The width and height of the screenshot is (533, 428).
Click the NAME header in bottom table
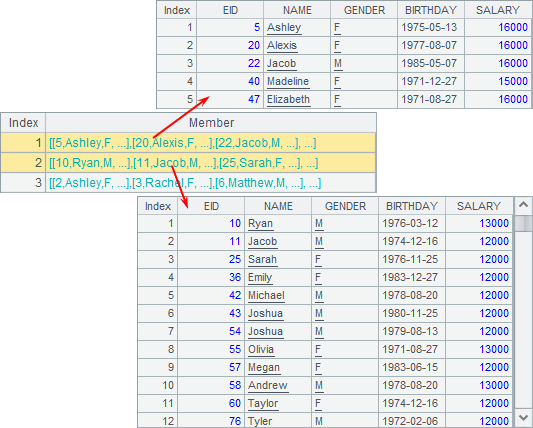pyautogui.click(x=278, y=206)
